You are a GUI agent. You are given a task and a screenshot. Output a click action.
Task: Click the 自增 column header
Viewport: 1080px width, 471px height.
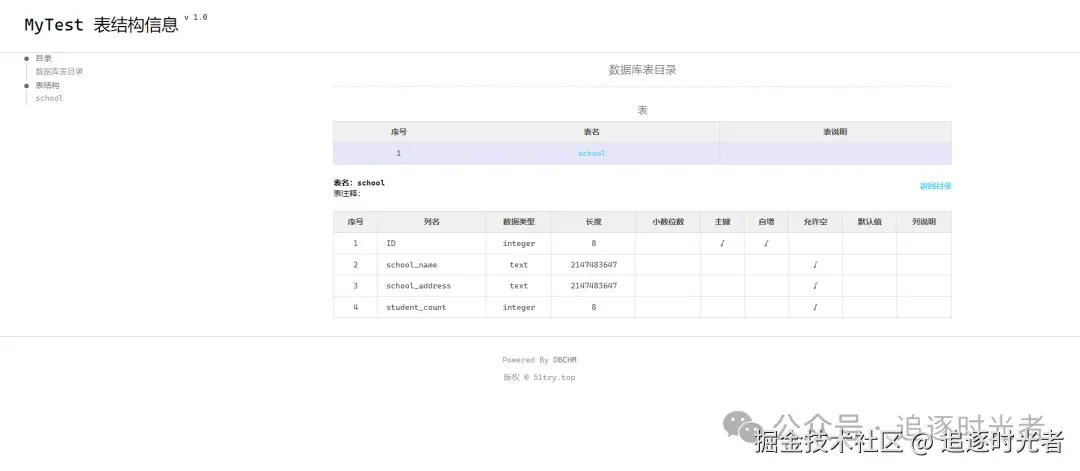pos(766,222)
